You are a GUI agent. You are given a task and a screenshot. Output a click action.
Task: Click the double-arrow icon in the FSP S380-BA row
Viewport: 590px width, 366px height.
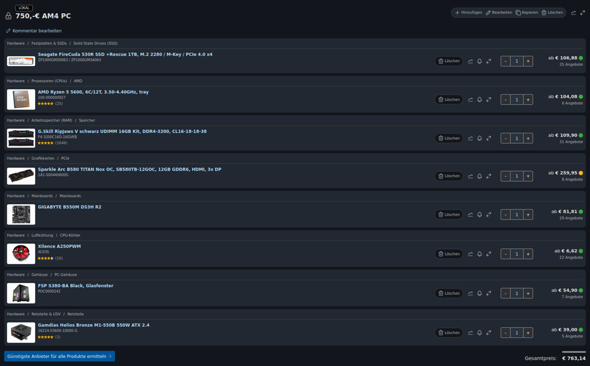pos(488,293)
